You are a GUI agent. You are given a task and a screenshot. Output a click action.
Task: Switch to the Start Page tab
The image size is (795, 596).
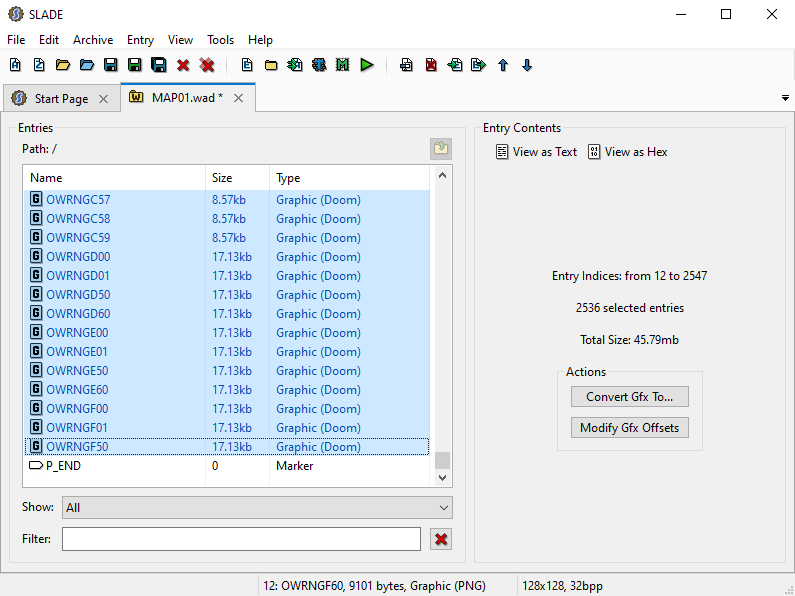pos(61,99)
